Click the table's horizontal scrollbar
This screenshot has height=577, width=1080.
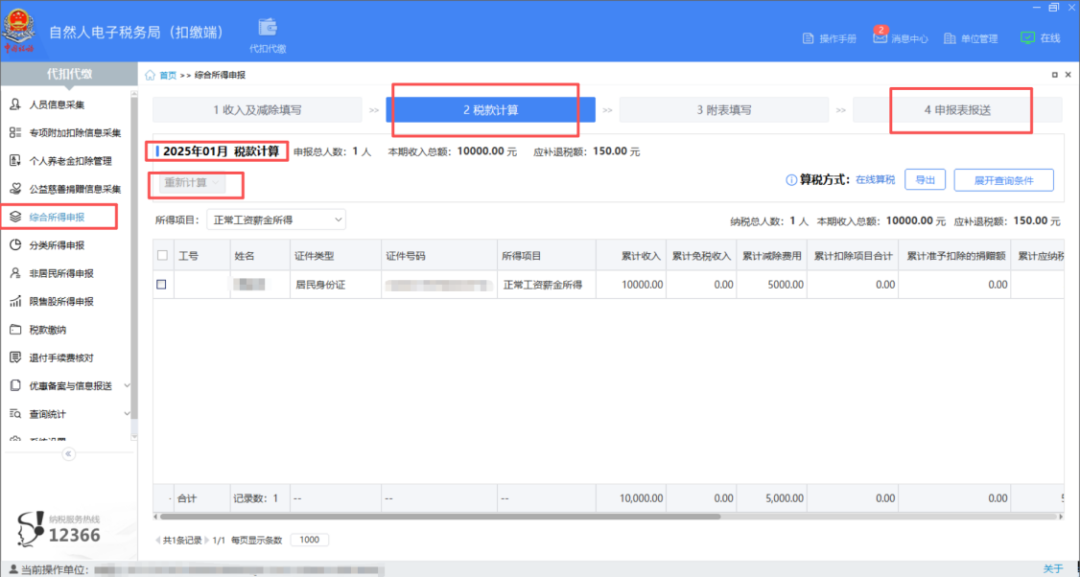pos(440,517)
